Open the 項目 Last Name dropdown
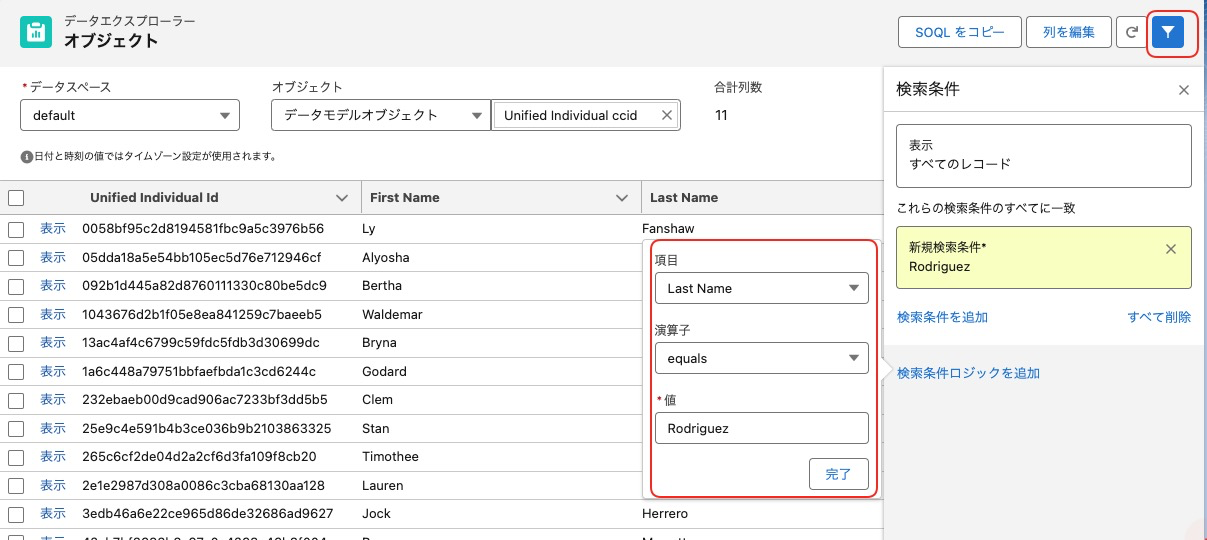Image resolution: width=1207 pixels, height=540 pixels. tap(761, 288)
